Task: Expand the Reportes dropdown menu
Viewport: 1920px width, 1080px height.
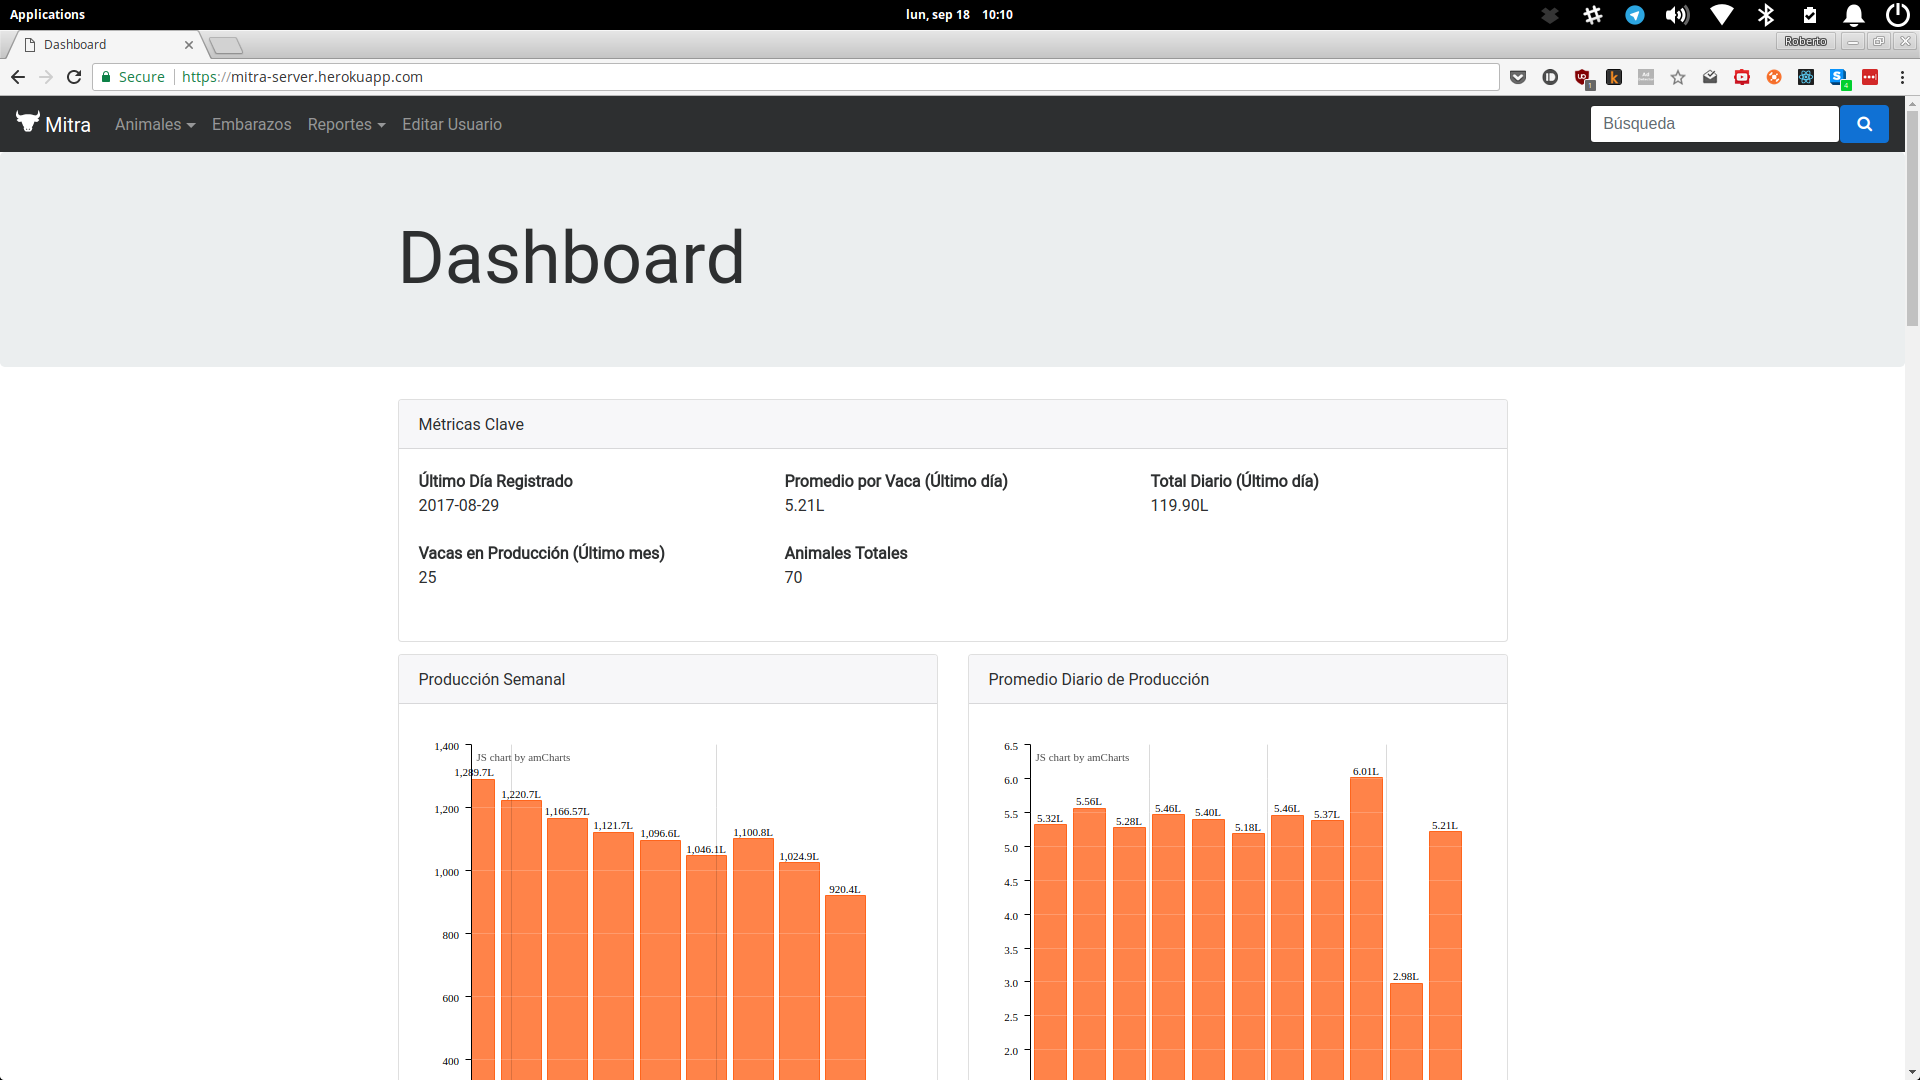Action: pyautogui.click(x=346, y=124)
